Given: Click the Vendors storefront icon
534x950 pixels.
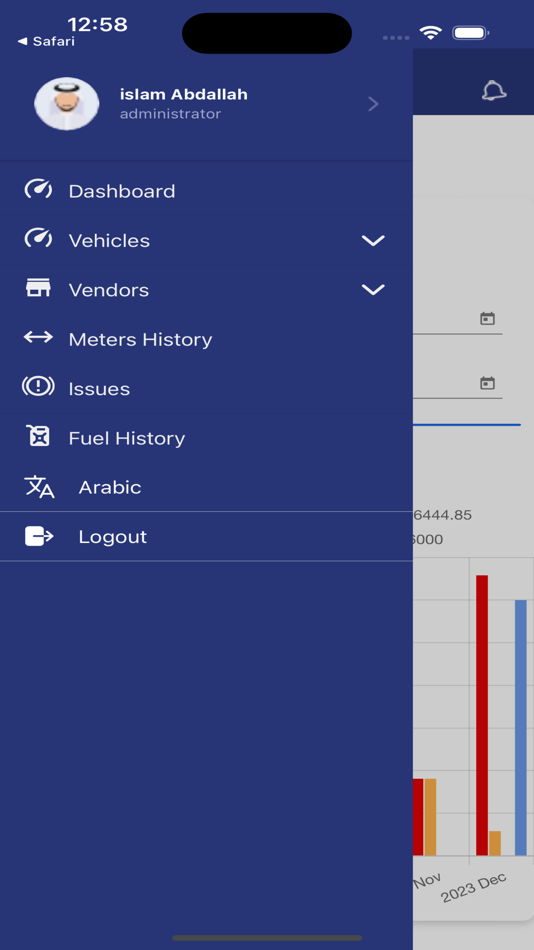Looking at the screenshot, I should click(38, 287).
